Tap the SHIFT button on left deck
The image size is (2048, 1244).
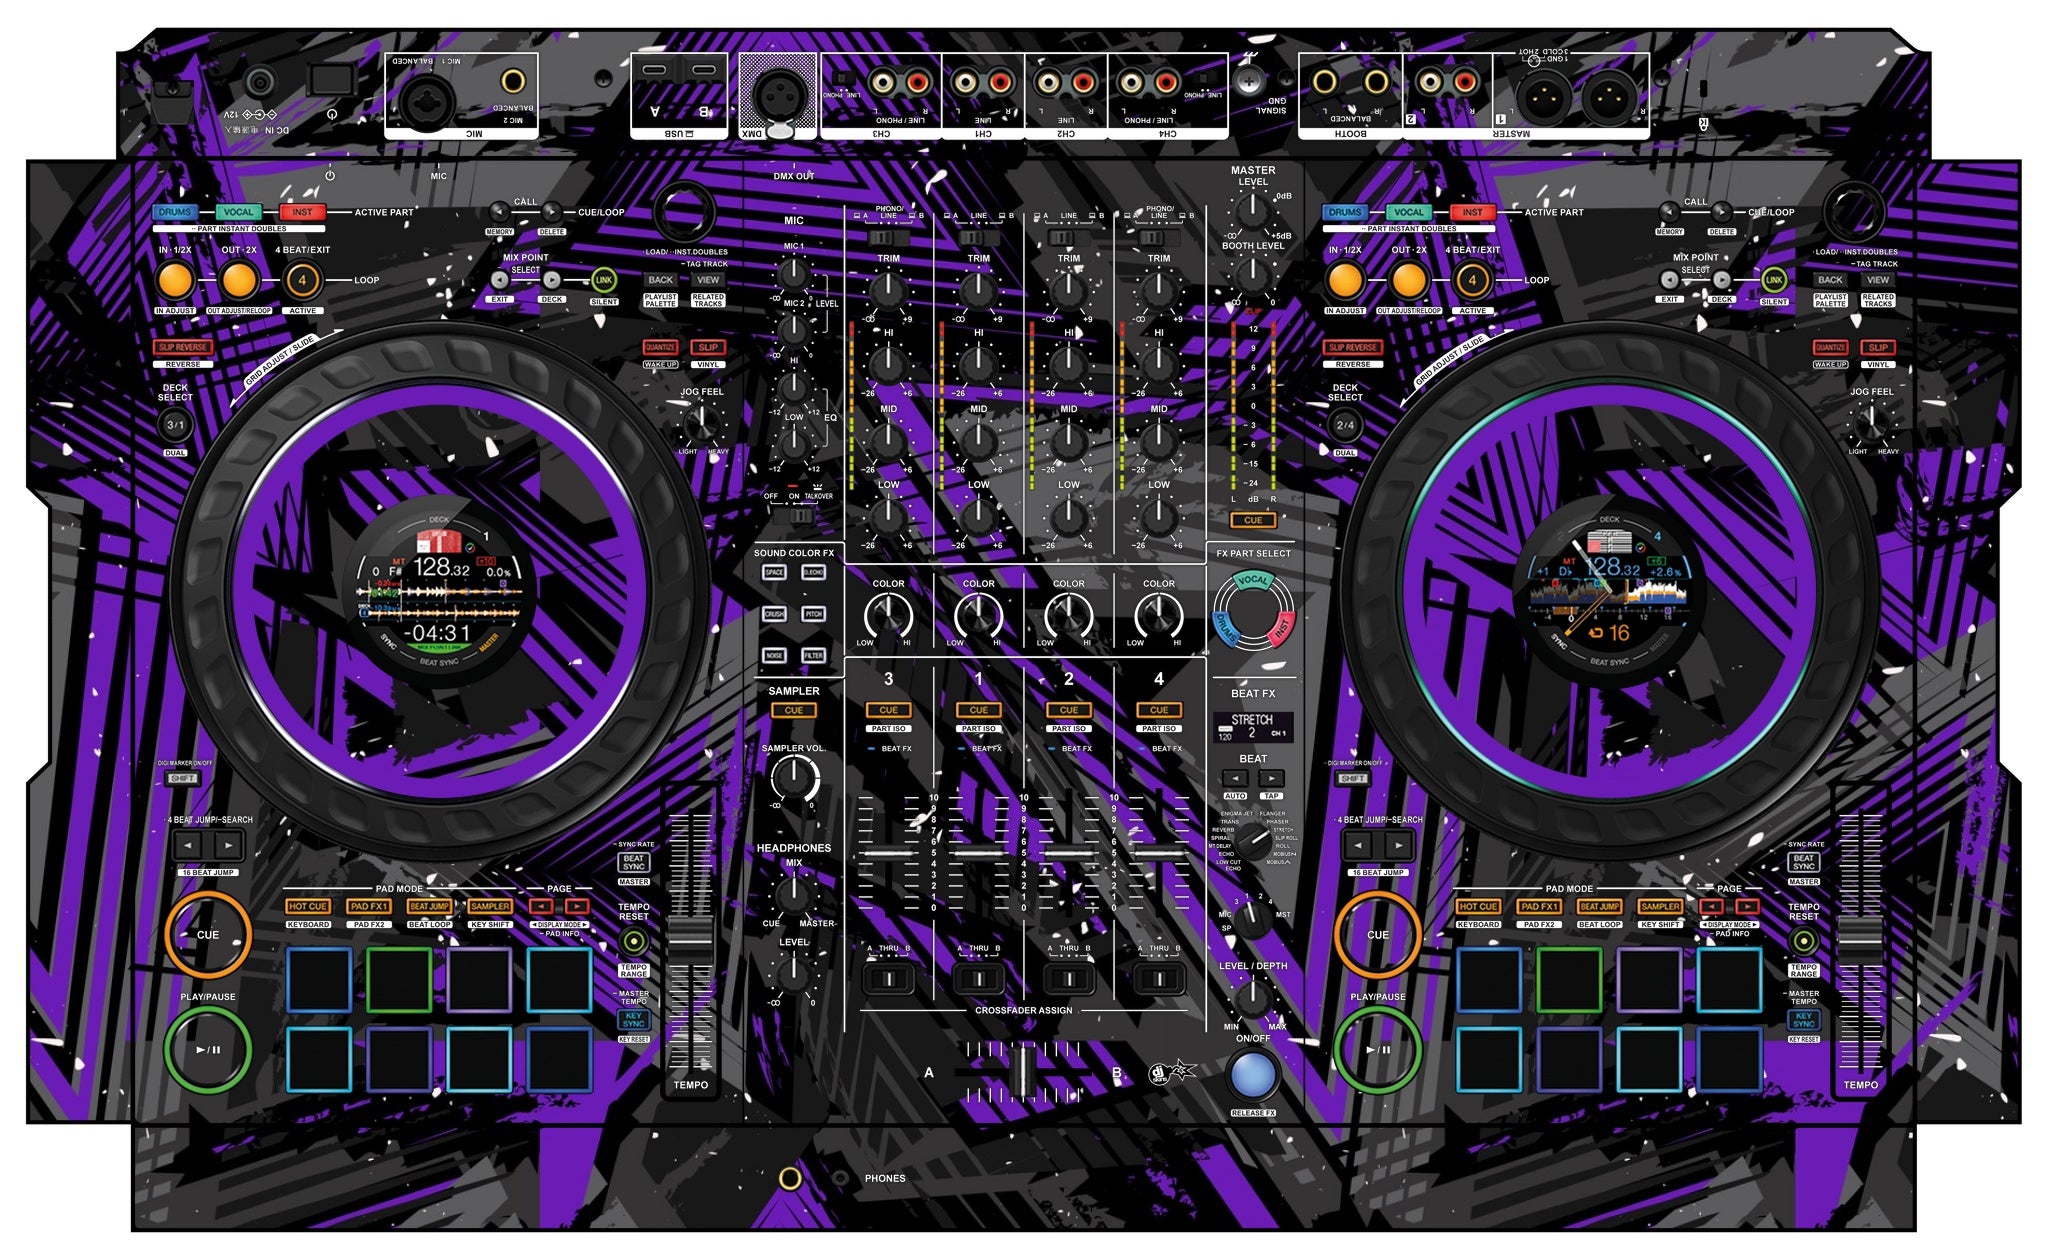(x=182, y=778)
